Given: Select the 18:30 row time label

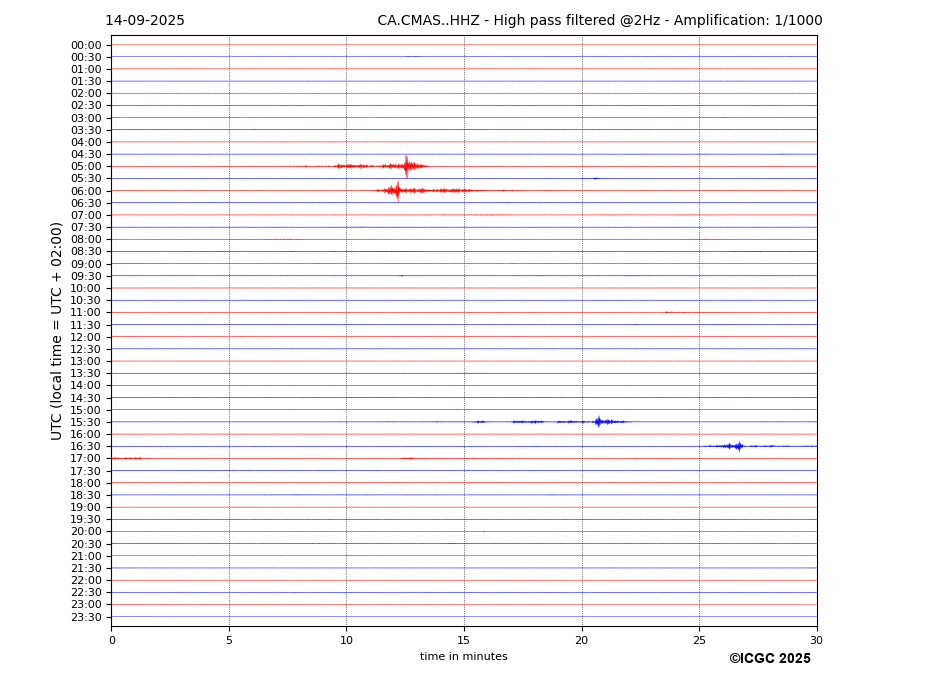Looking at the screenshot, I should pyautogui.click(x=86, y=496).
